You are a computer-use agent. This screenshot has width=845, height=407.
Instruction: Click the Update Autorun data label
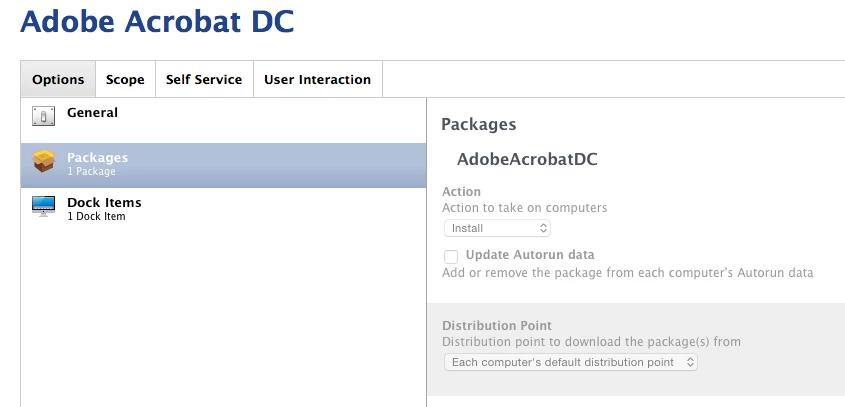pyautogui.click(x=530, y=254)
